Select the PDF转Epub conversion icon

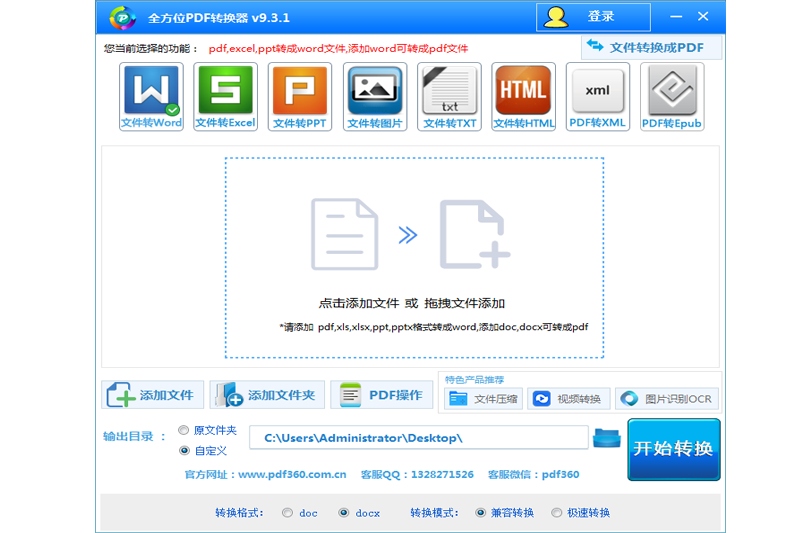click(672, 97)
